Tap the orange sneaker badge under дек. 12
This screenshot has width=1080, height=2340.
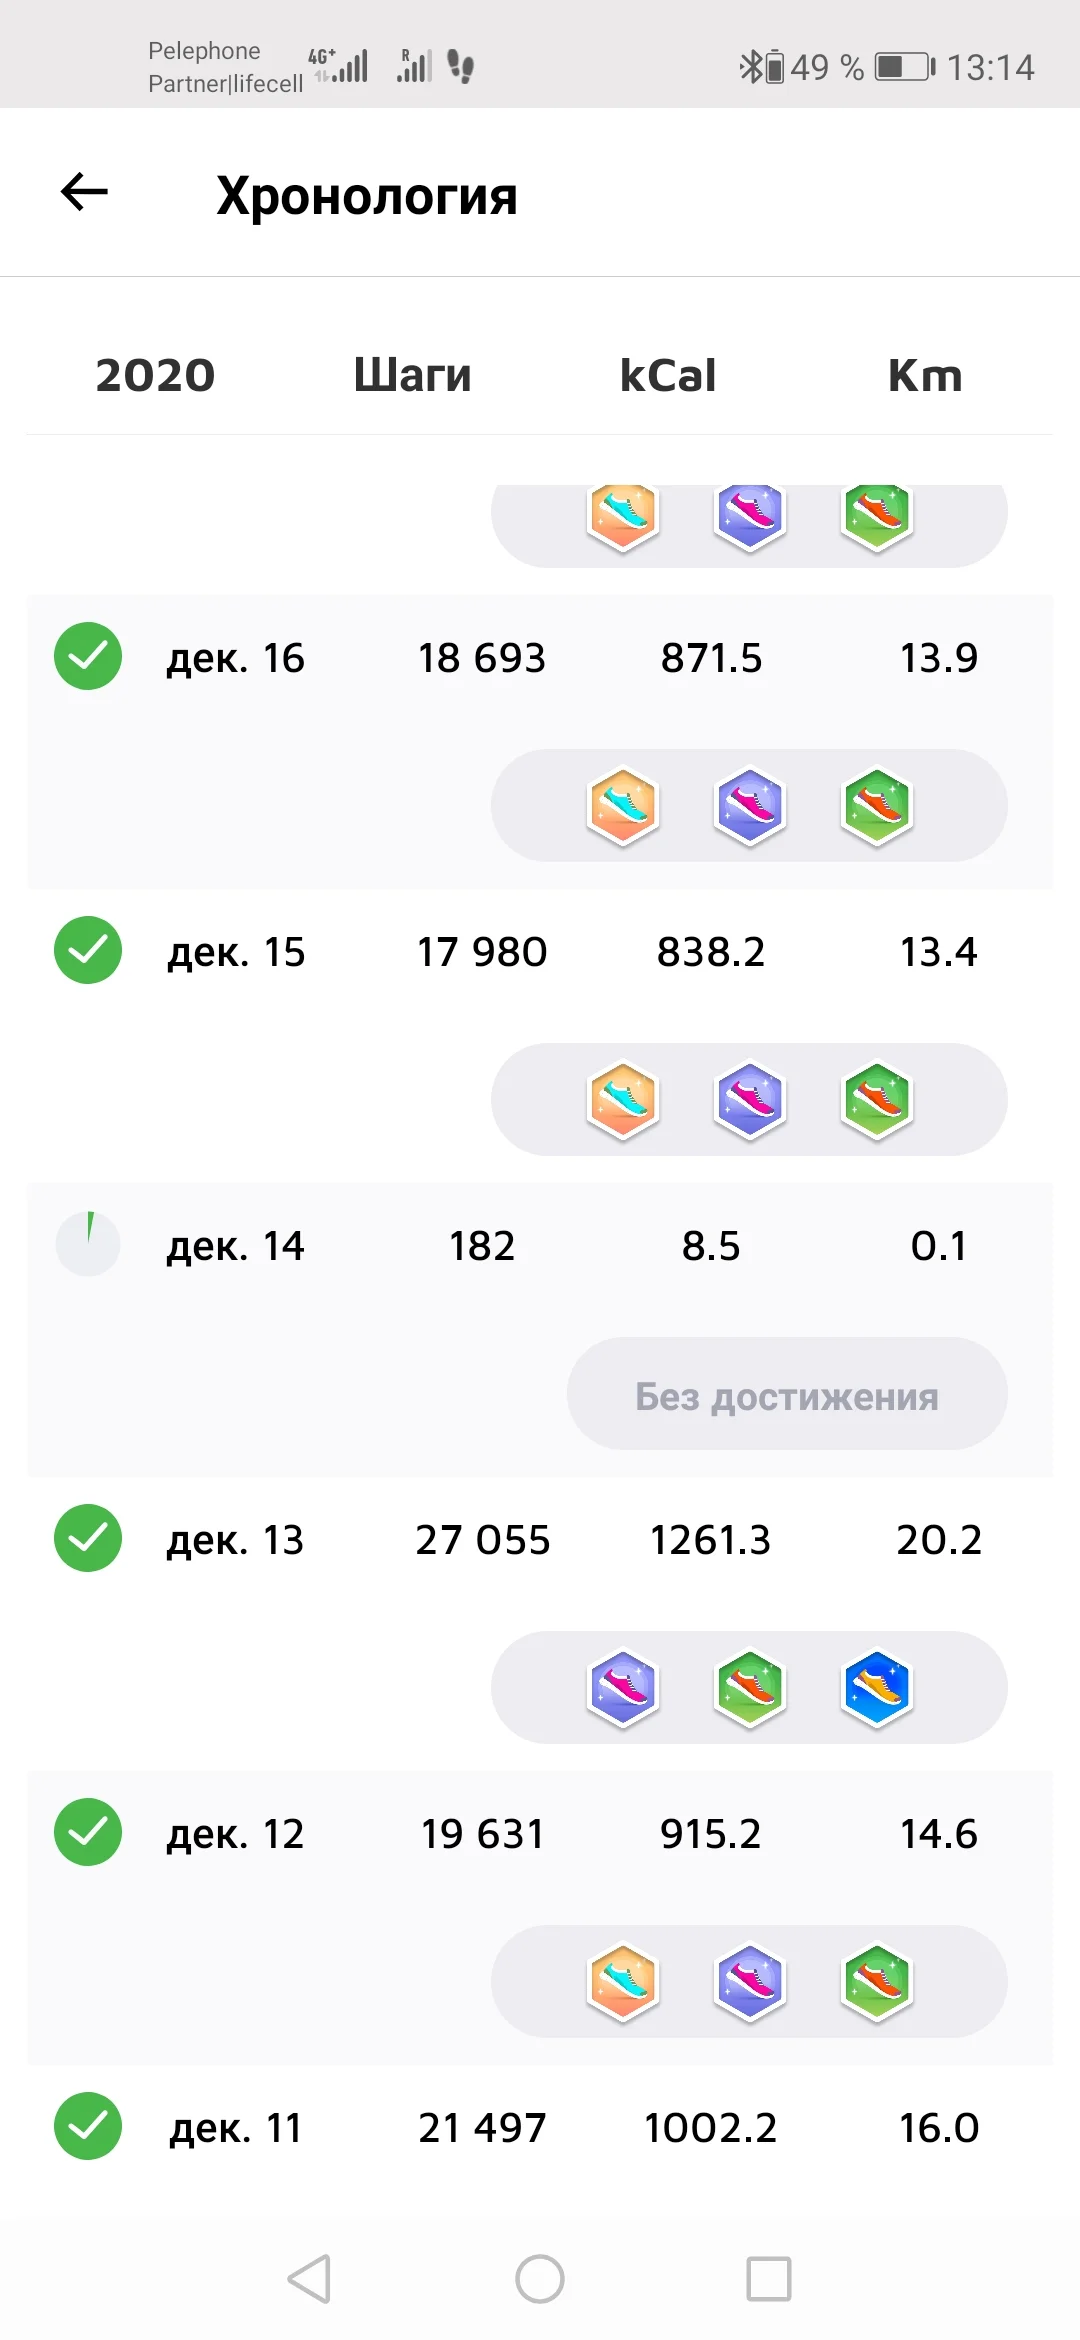[623, 1982]
